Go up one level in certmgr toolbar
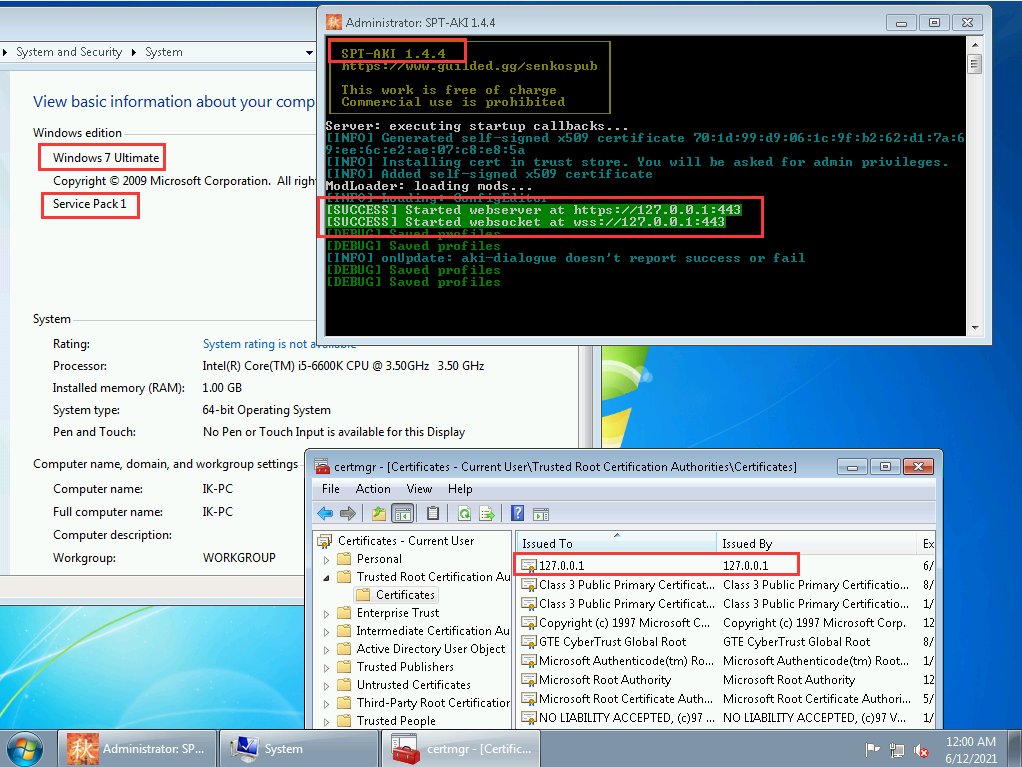The width and height of the screenshot is (1022, 767). [x=379, y=514]
